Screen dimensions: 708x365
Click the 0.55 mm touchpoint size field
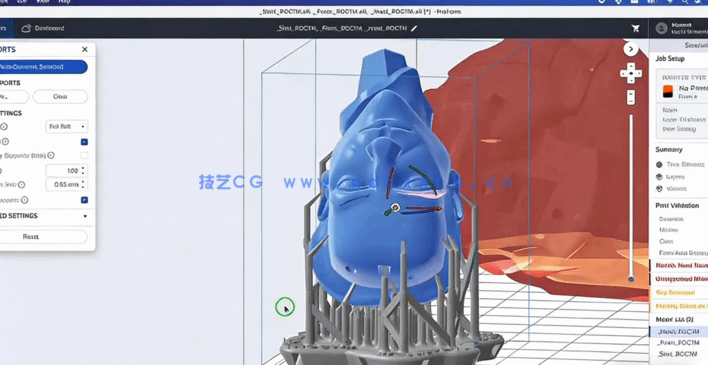63,185
